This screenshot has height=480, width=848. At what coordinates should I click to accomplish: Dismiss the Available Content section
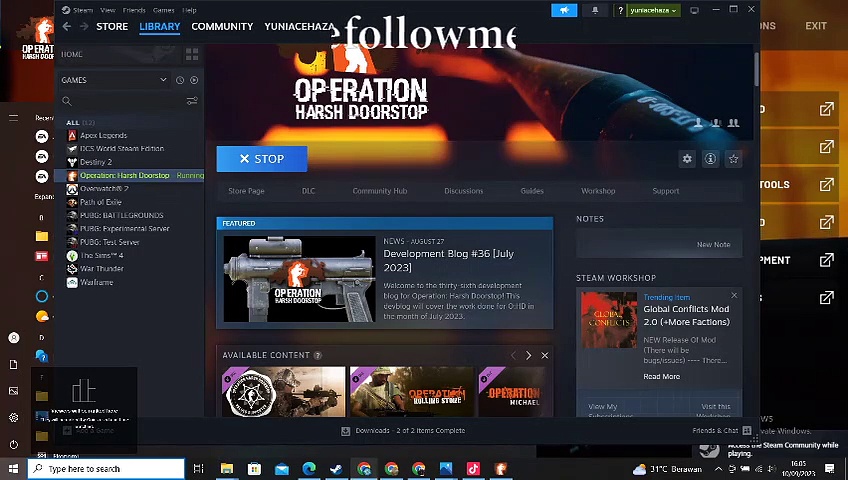coord(545,355)
